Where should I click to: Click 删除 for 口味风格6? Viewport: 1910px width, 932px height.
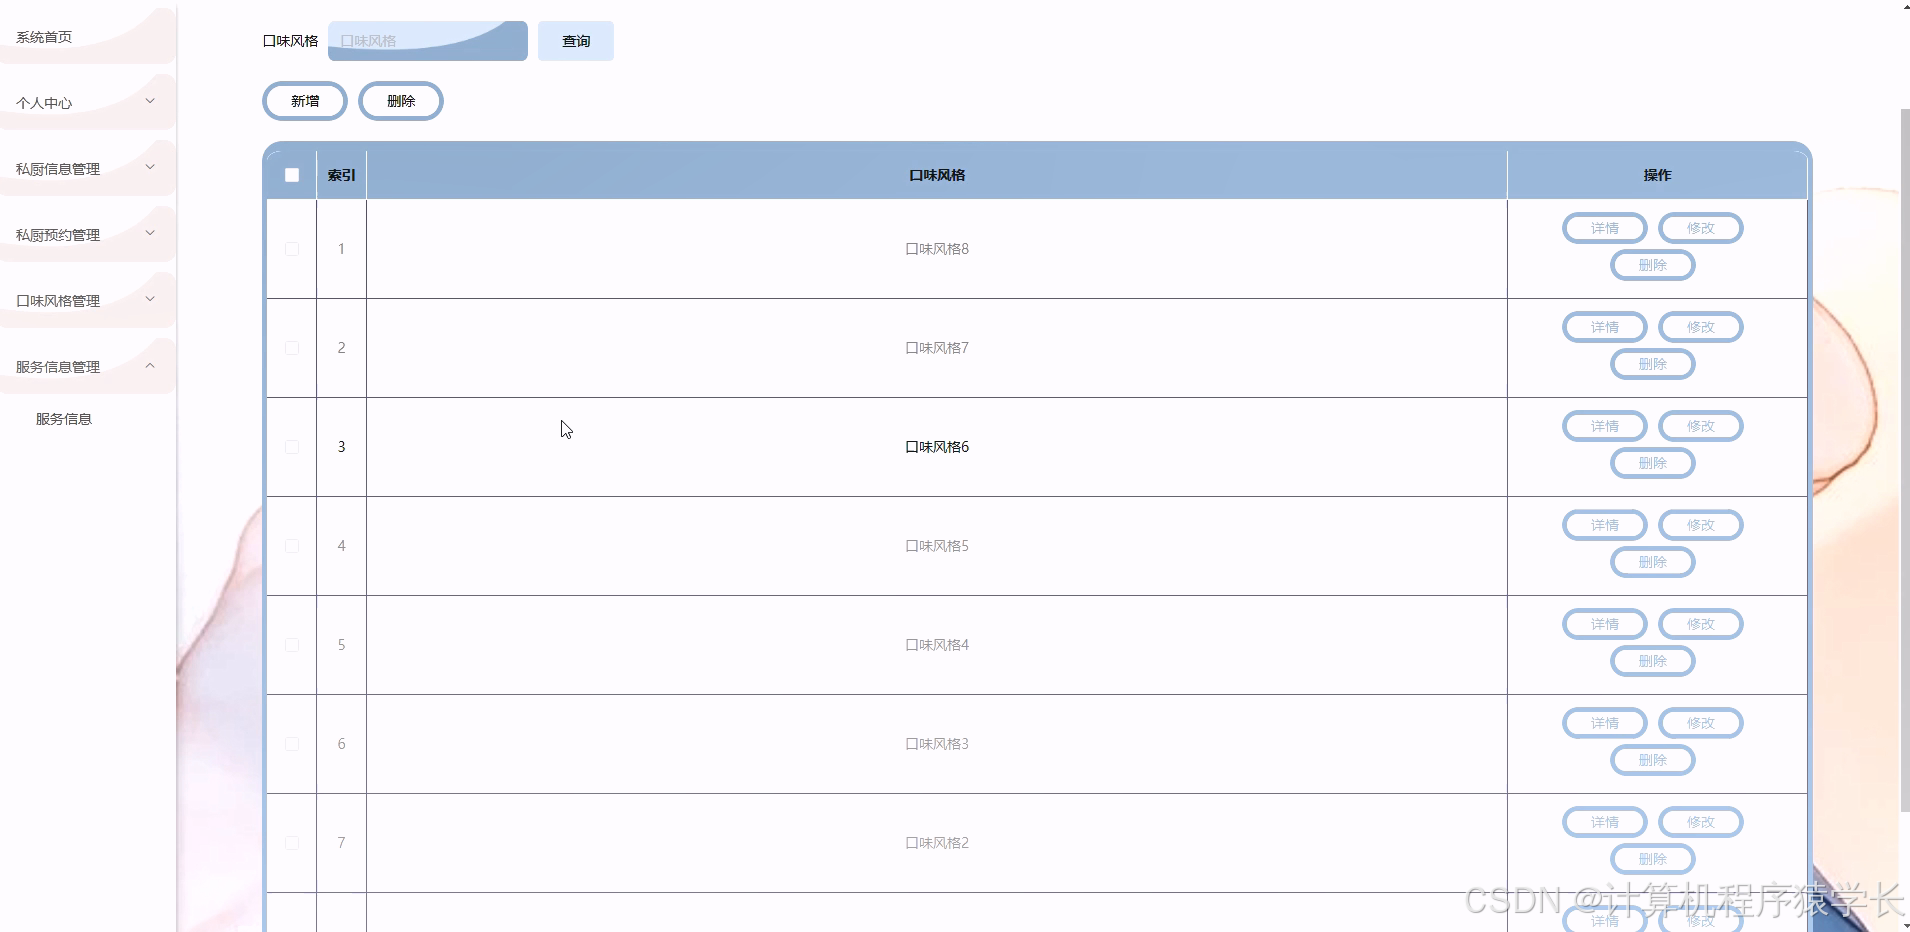point(1653,463)
